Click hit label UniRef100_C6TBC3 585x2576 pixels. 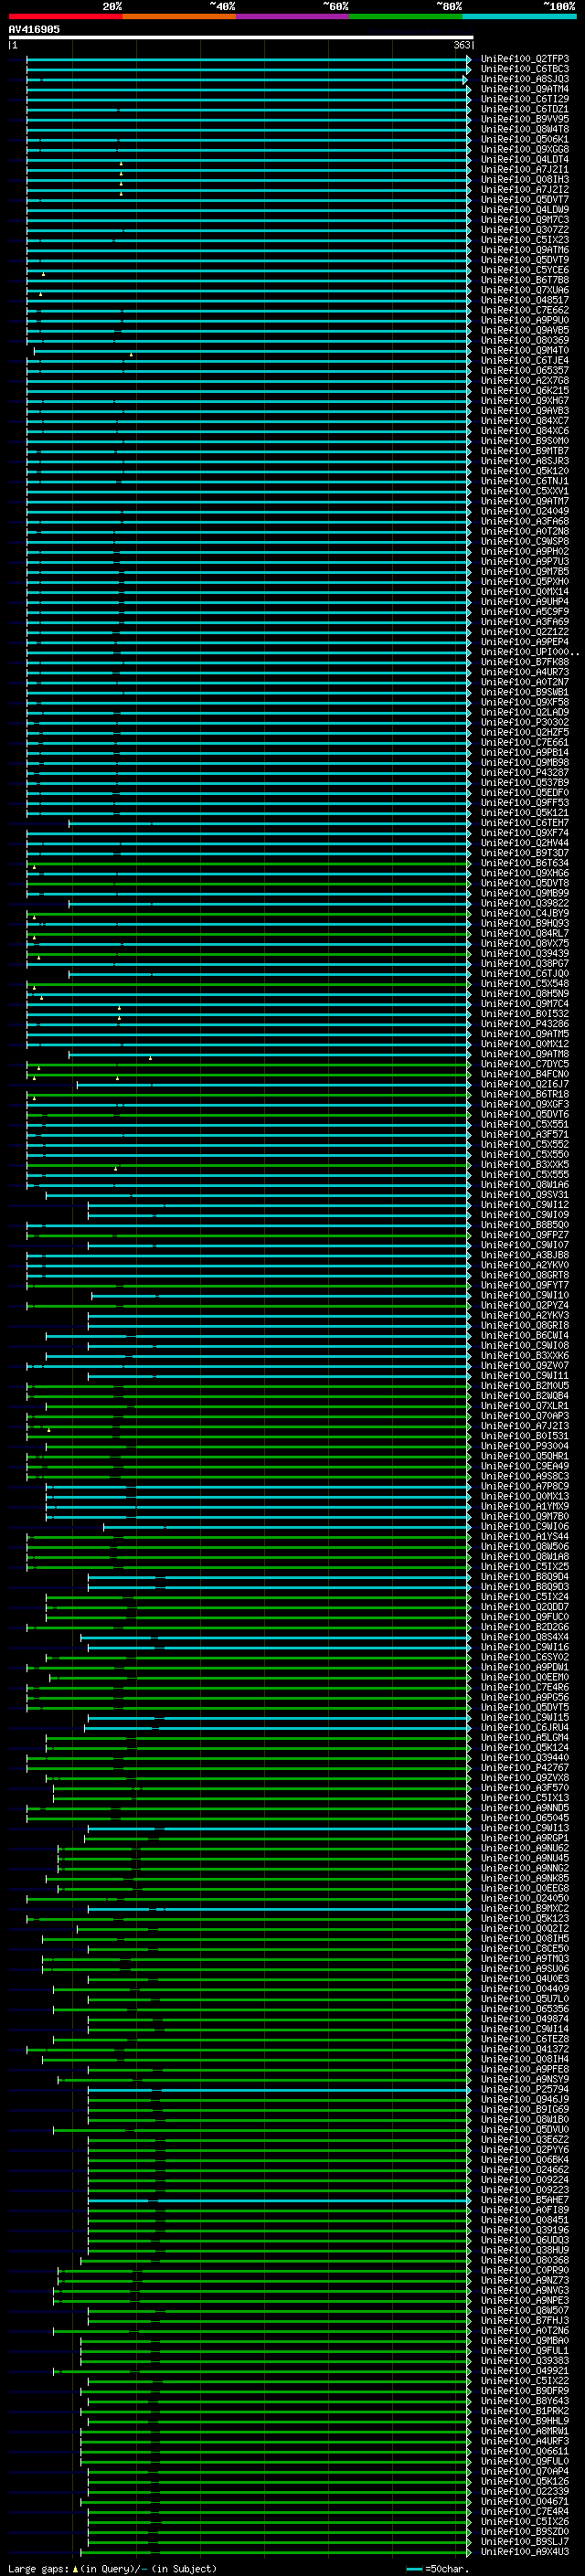pyautogui.click(x=525, y=69)
